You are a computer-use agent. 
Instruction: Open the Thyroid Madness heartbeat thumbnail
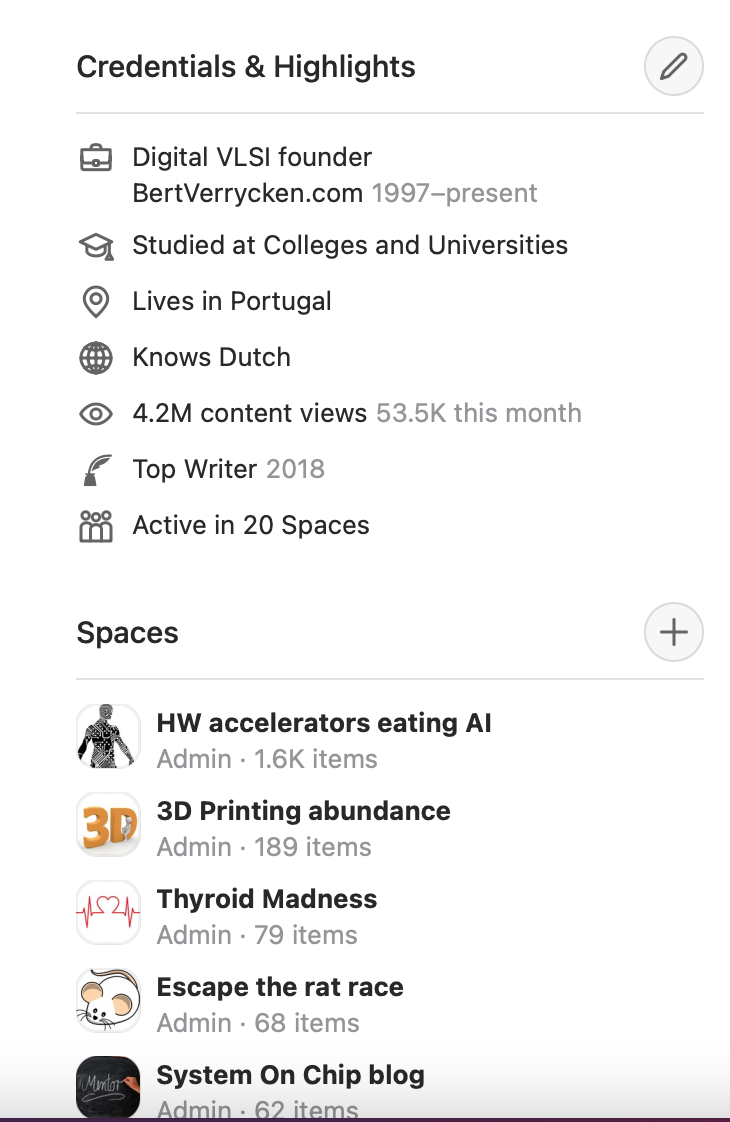(108, 912)
